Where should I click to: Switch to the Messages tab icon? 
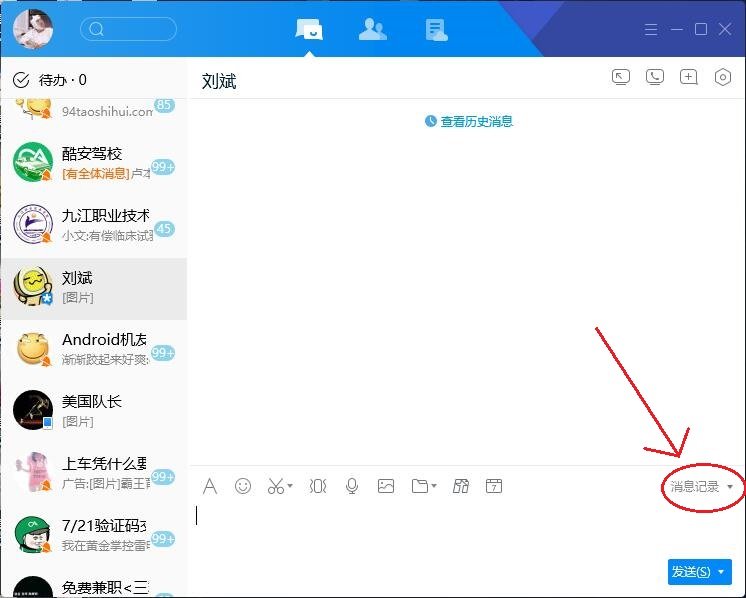[309, 29]
